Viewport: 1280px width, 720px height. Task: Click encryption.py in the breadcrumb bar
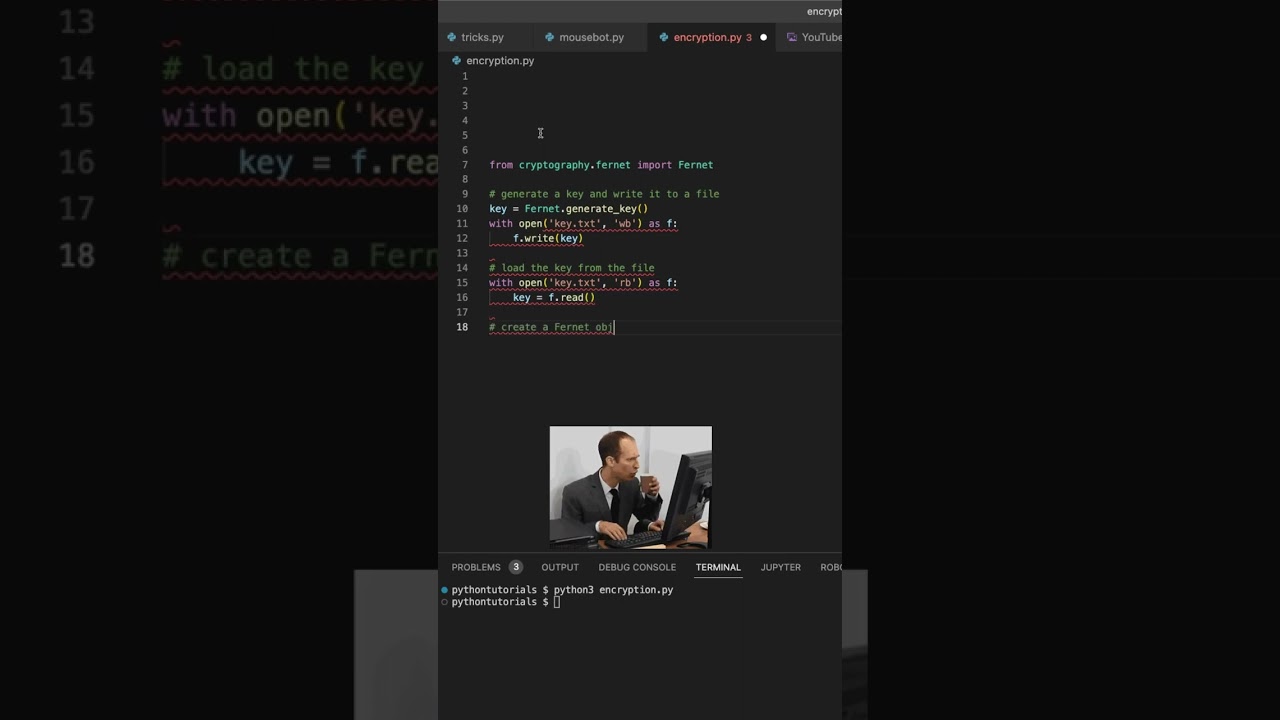click(500, 61)
